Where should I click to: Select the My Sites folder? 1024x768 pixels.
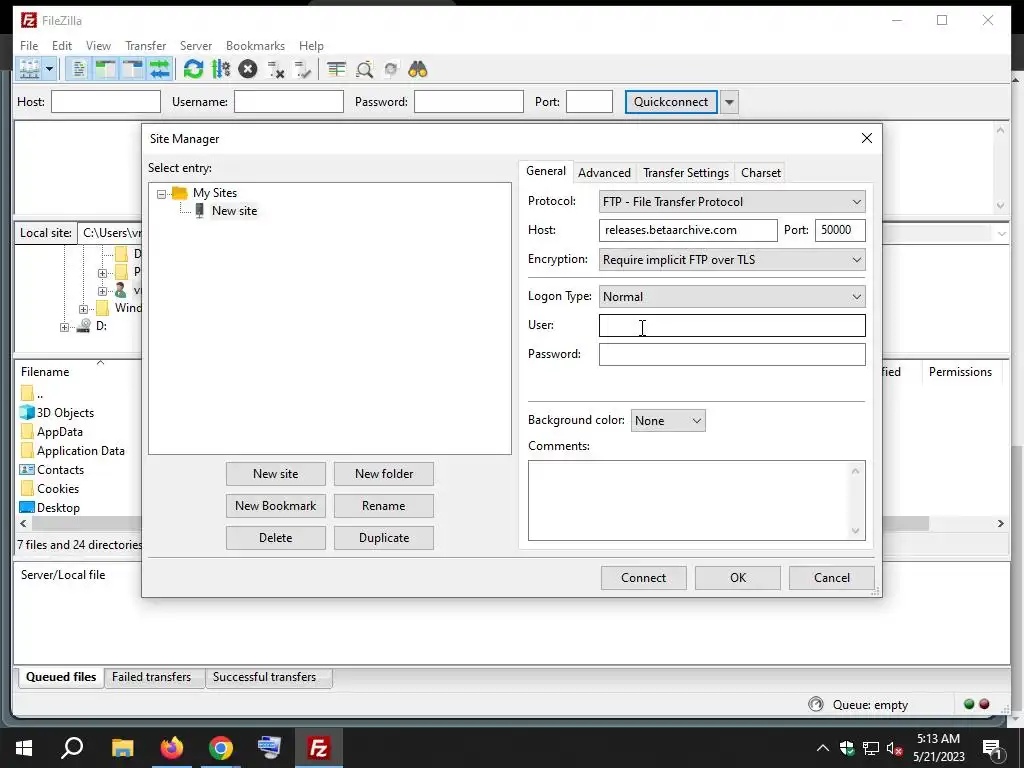(214, 193)
